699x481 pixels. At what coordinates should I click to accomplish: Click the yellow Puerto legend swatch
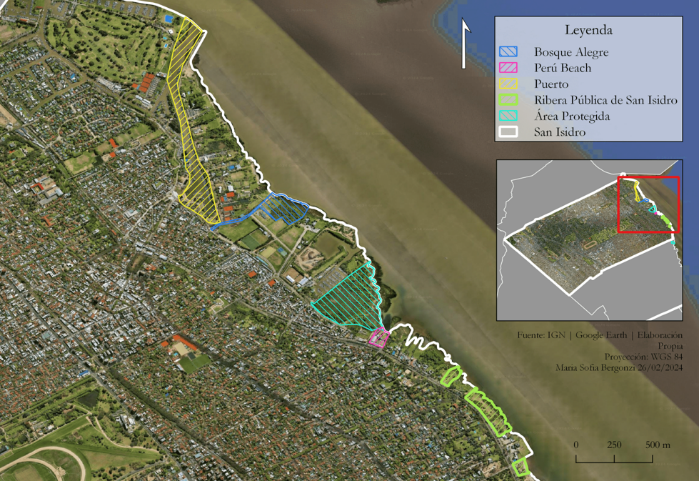(509, 84)
